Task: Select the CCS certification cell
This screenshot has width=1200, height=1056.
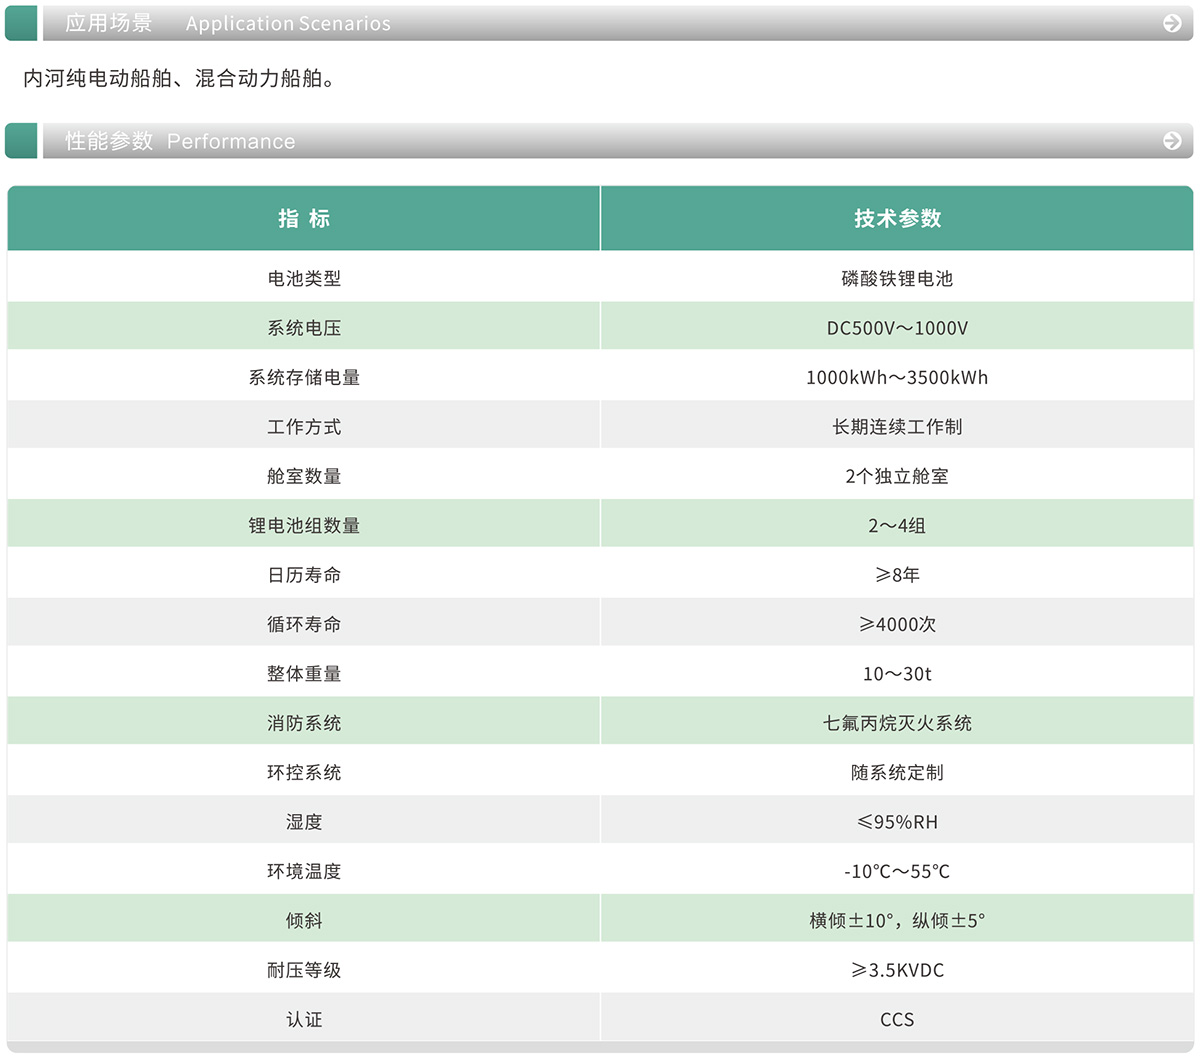Action: click(897, 1019)
